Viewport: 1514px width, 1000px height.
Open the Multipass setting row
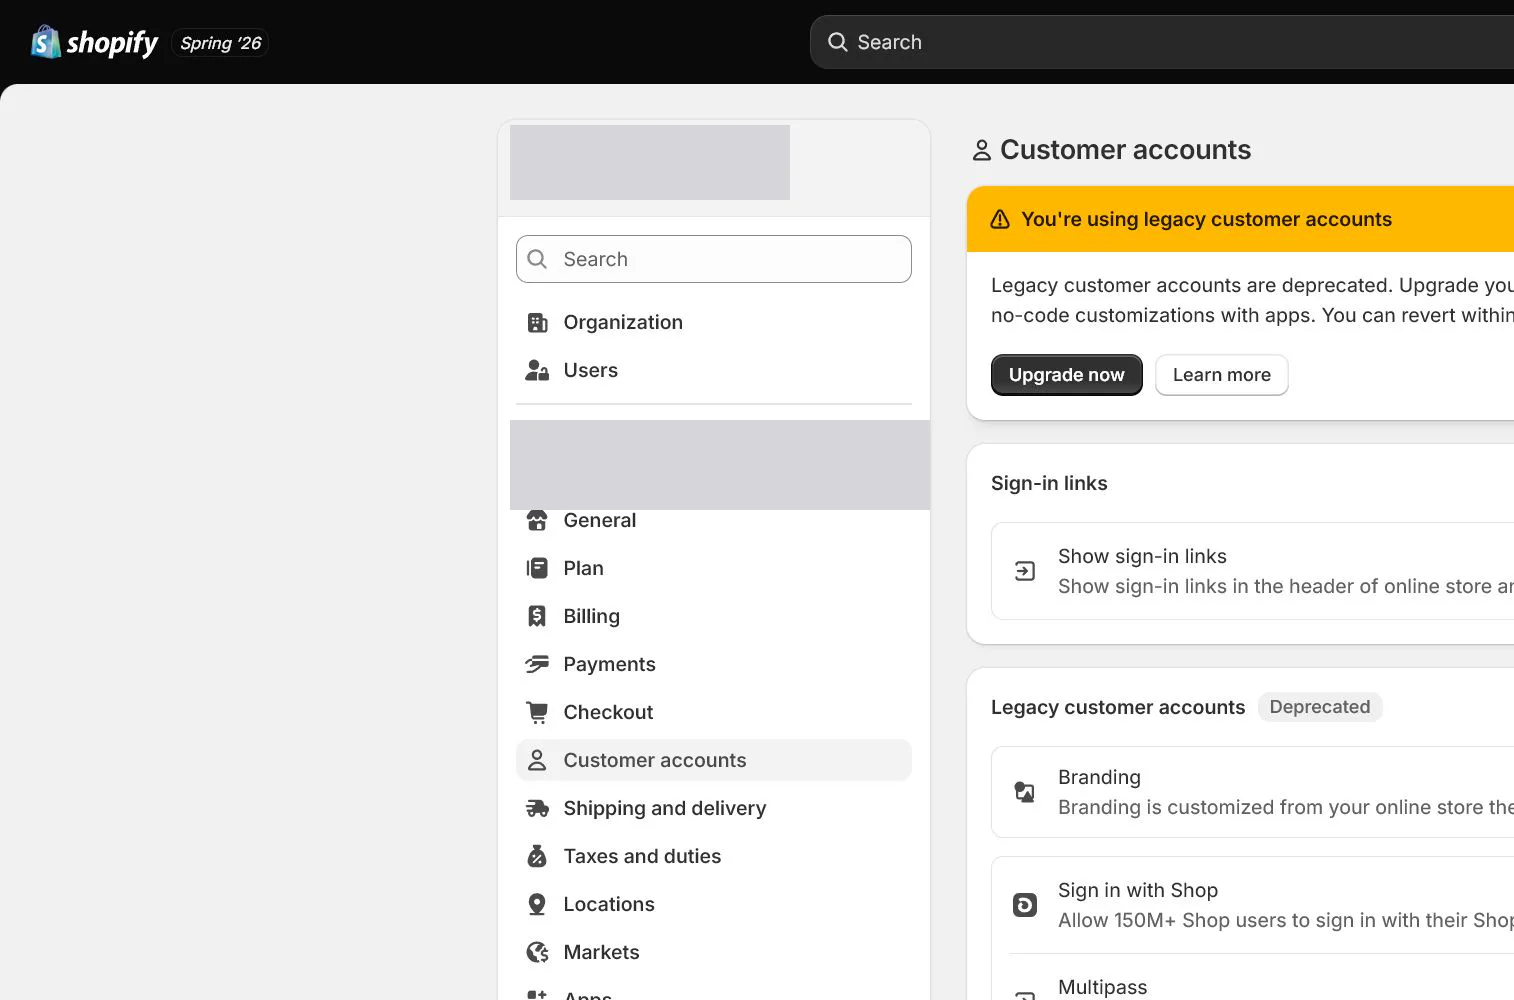(x=1252, y=978)
